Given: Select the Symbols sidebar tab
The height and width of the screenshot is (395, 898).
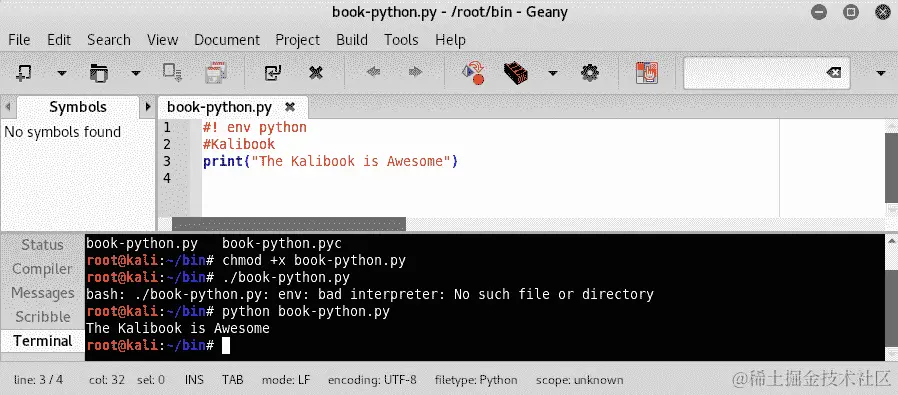Looking at the screenshot, I should coord(78,107).
